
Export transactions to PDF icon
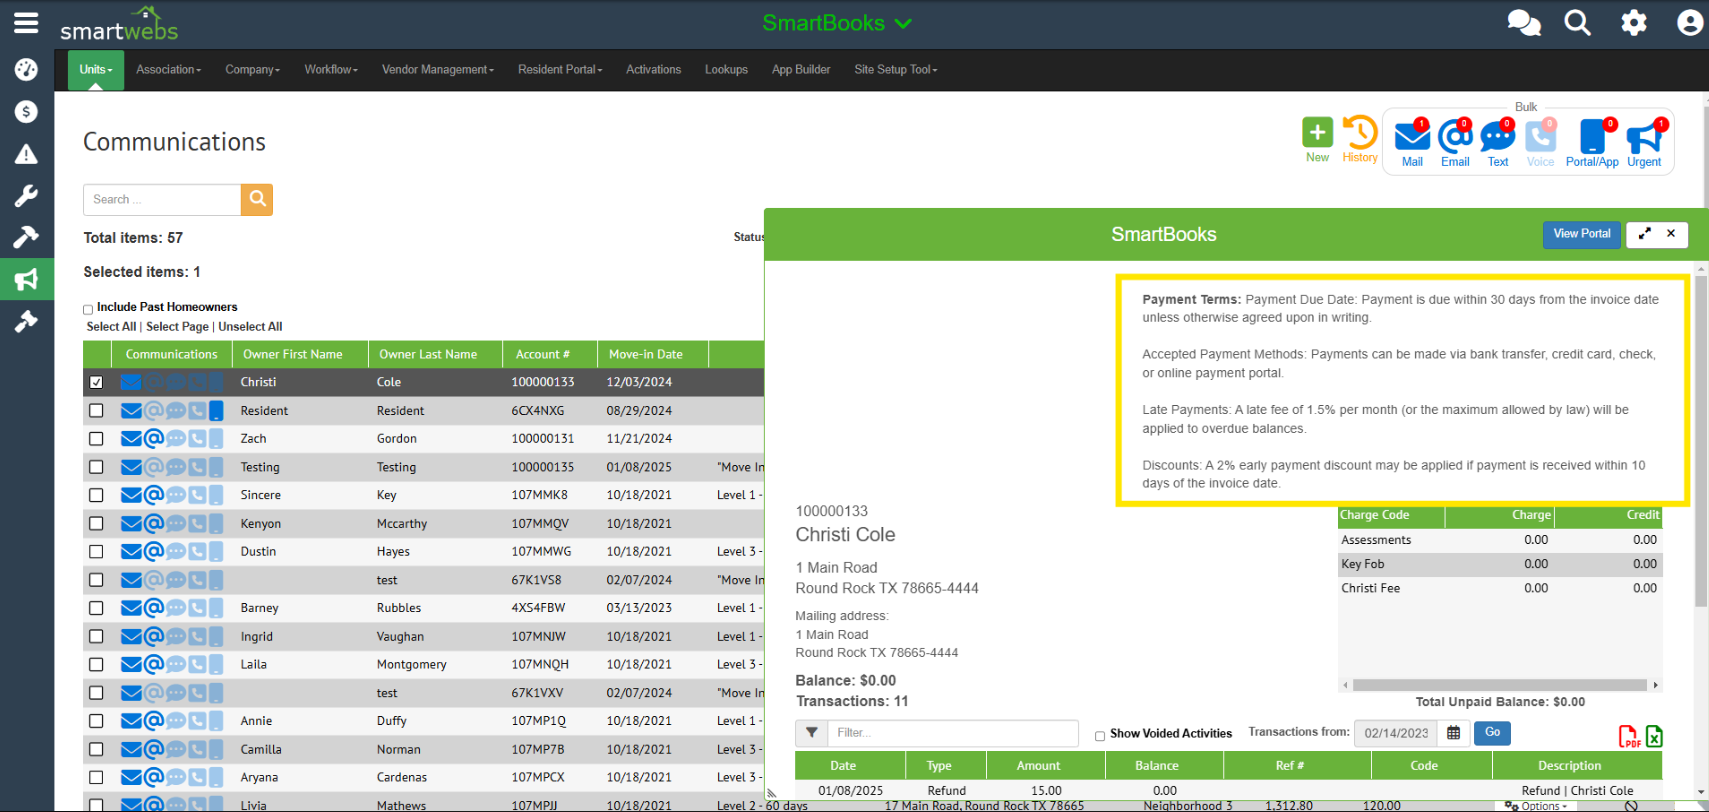click(x=1629, y=737)
